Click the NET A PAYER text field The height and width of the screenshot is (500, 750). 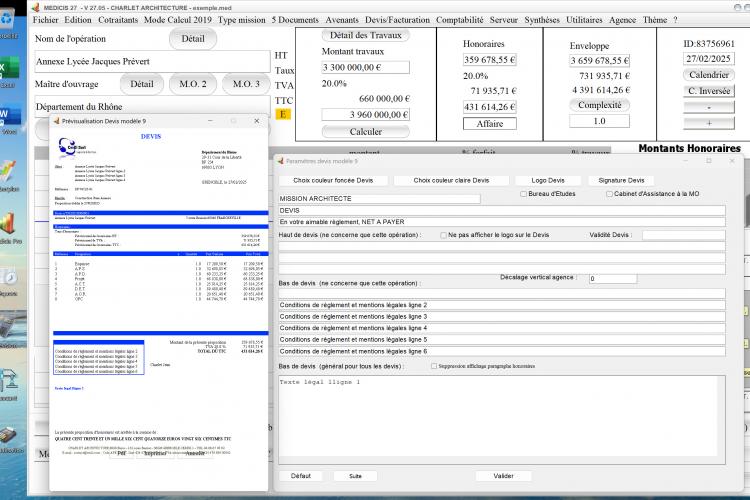(x=502, y=222)
